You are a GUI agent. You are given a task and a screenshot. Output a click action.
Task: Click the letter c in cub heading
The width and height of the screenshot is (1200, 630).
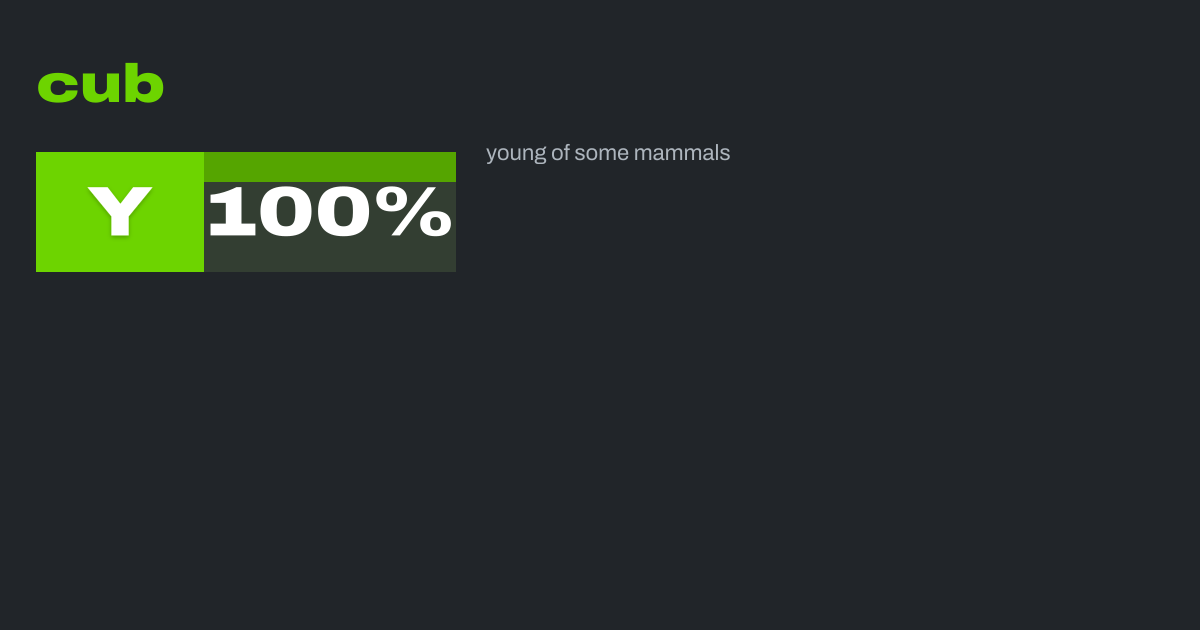point(57,88)
